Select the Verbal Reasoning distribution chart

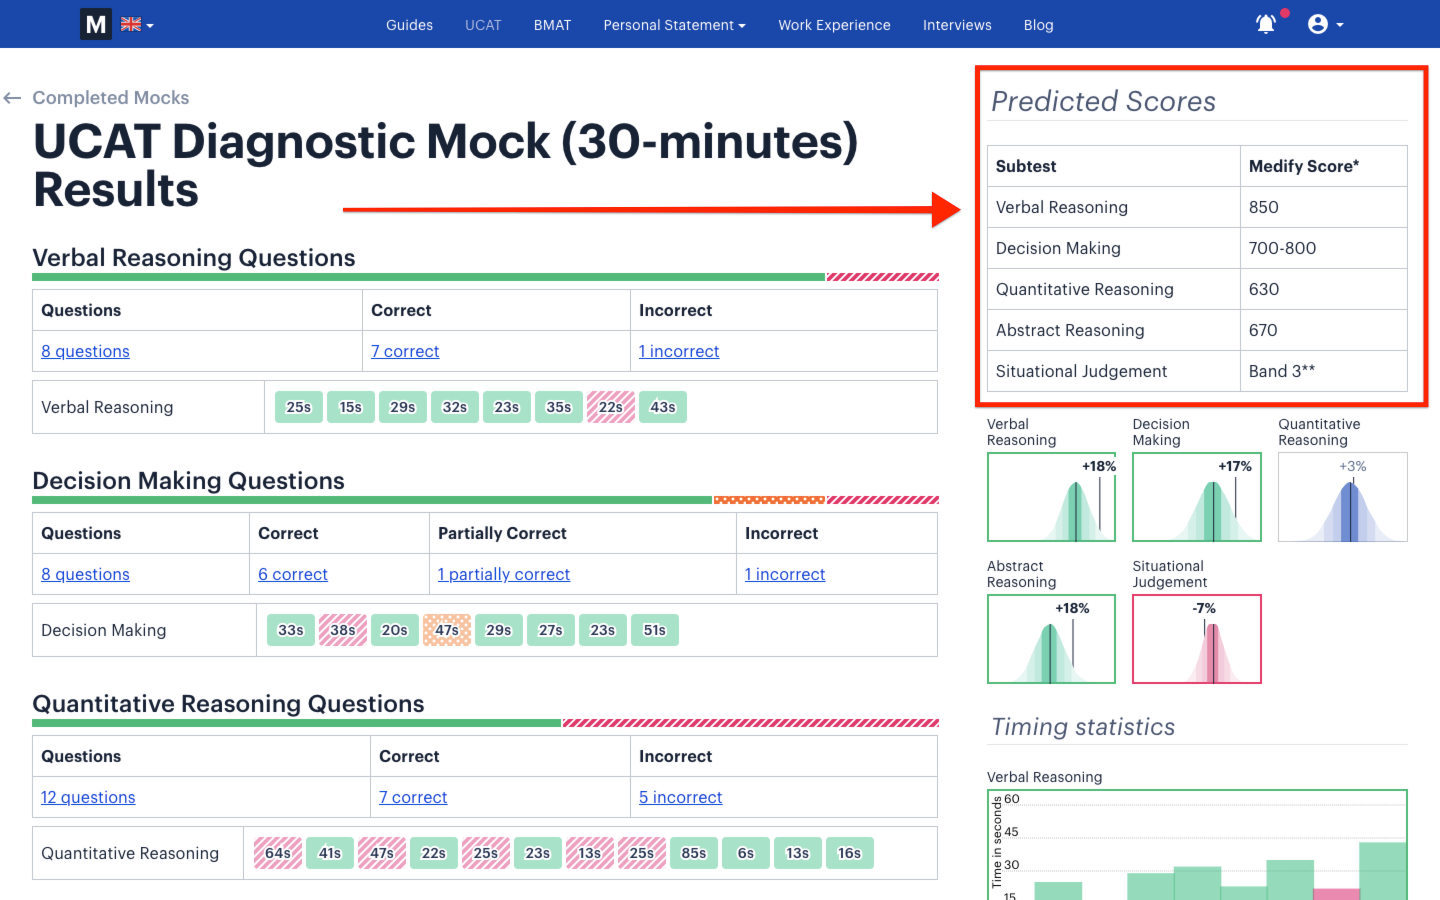pos(1051,497)
